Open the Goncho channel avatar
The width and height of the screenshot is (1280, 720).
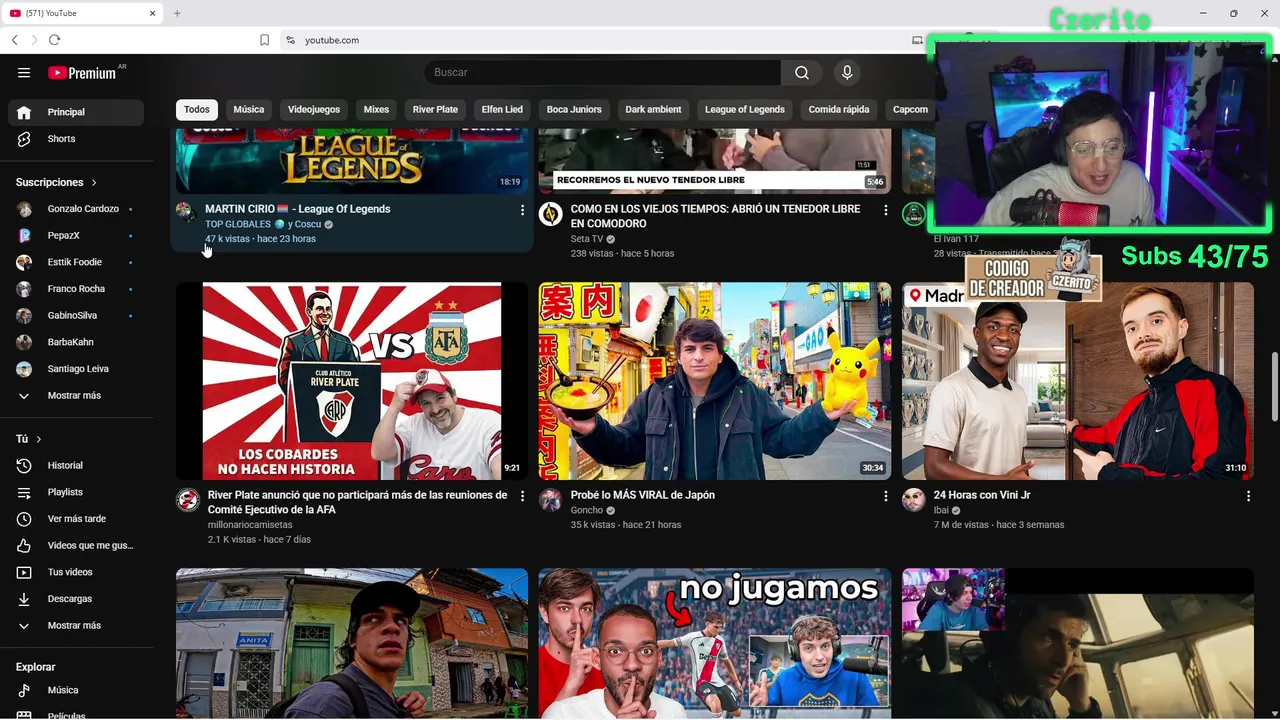coord(551,500)
